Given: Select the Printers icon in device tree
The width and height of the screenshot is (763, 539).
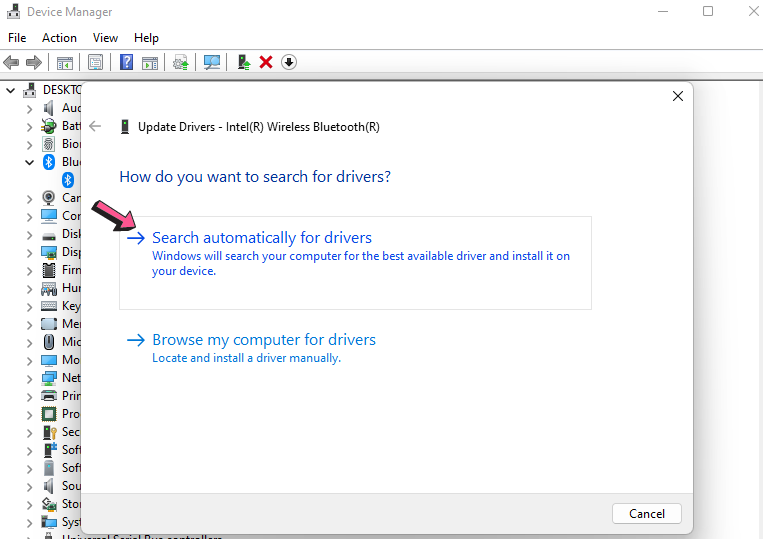Looking at the screenshot, I should click(49, 396).
